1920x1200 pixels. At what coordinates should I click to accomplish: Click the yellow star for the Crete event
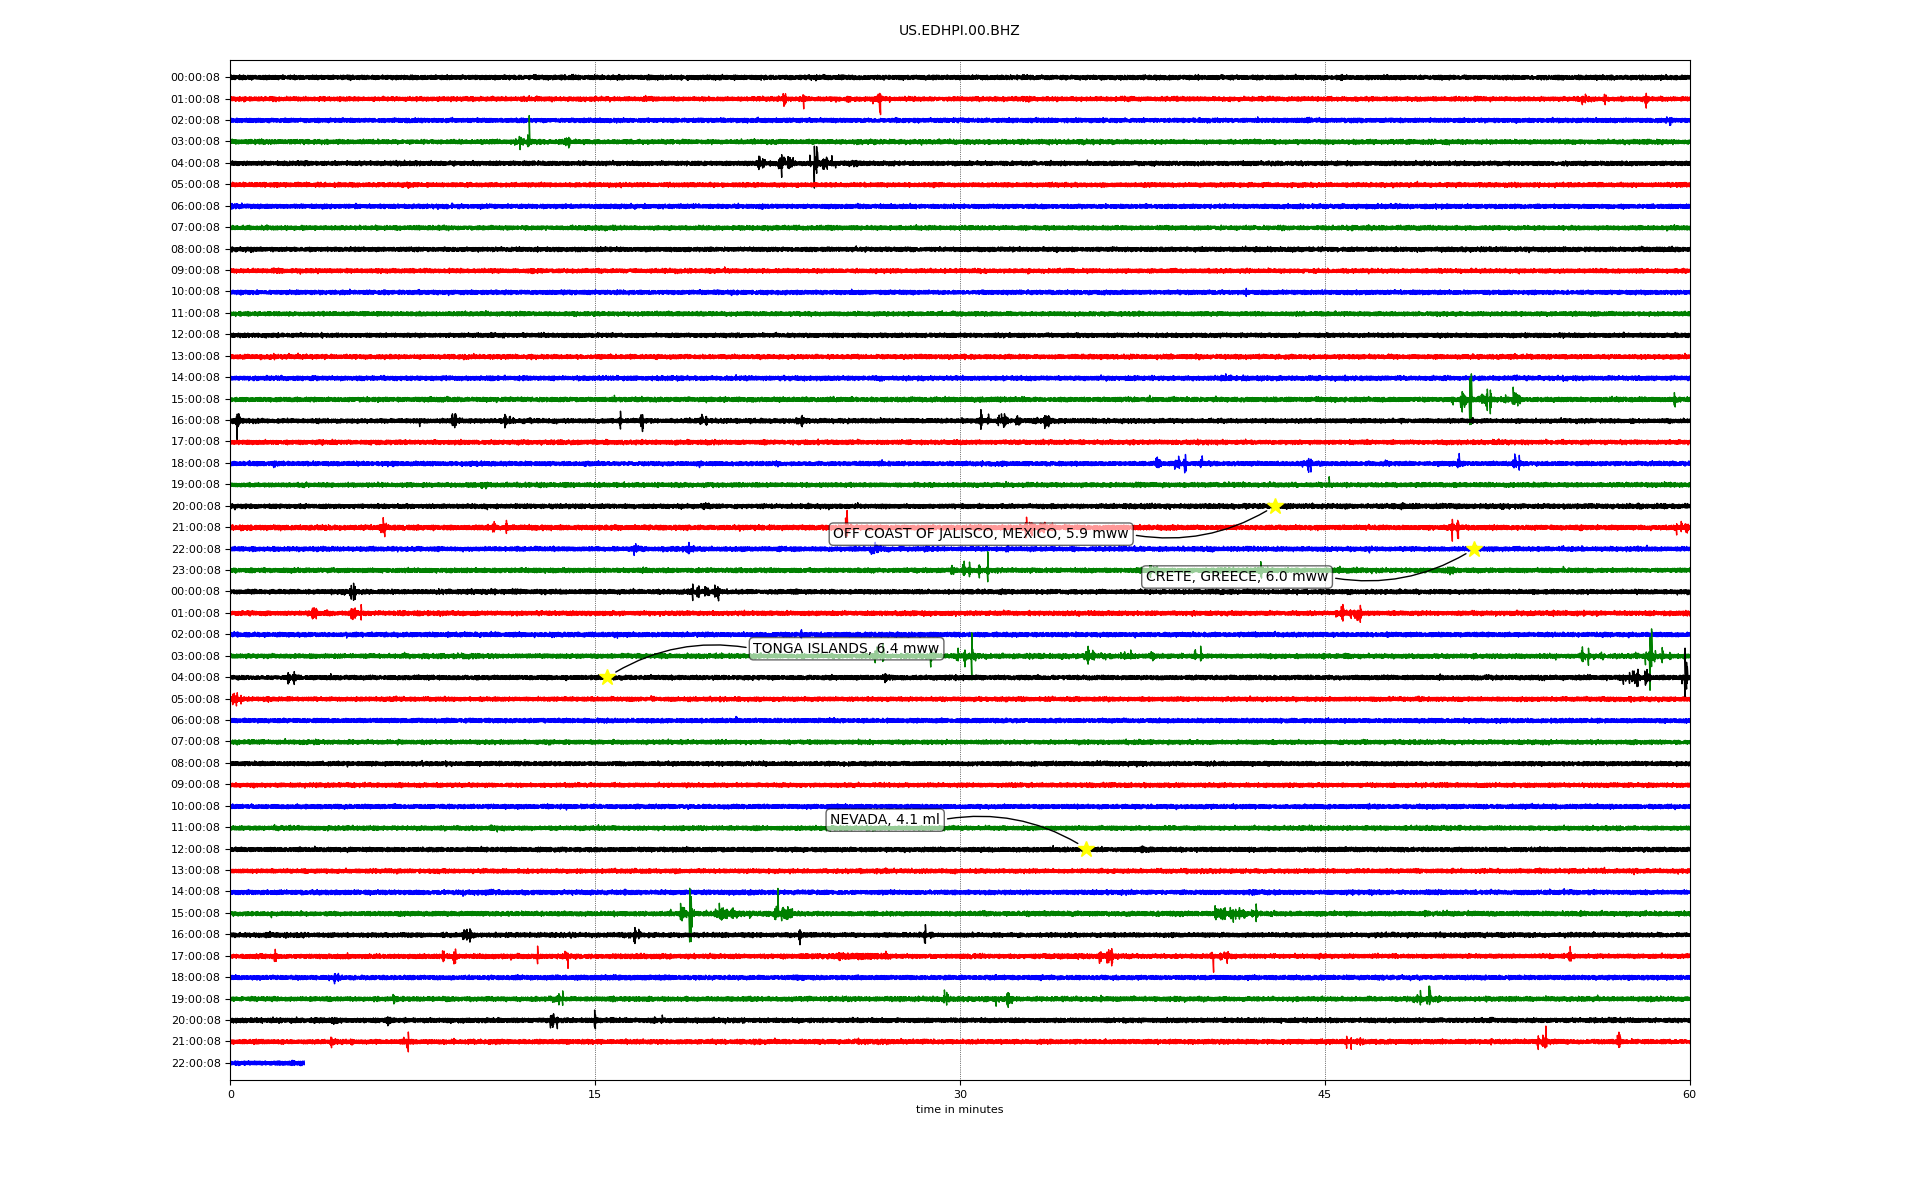[x=1474, y=549]
